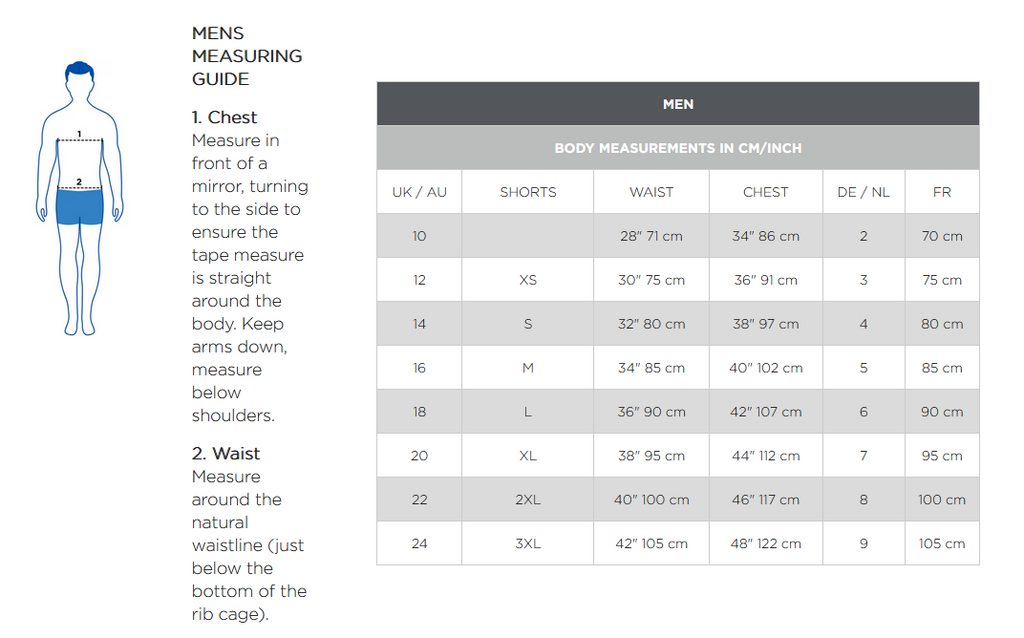The height and width of the screenshot is (638, 1024).
Task: Click the 40" 102 cm chest cell
Action: point(766,368)
